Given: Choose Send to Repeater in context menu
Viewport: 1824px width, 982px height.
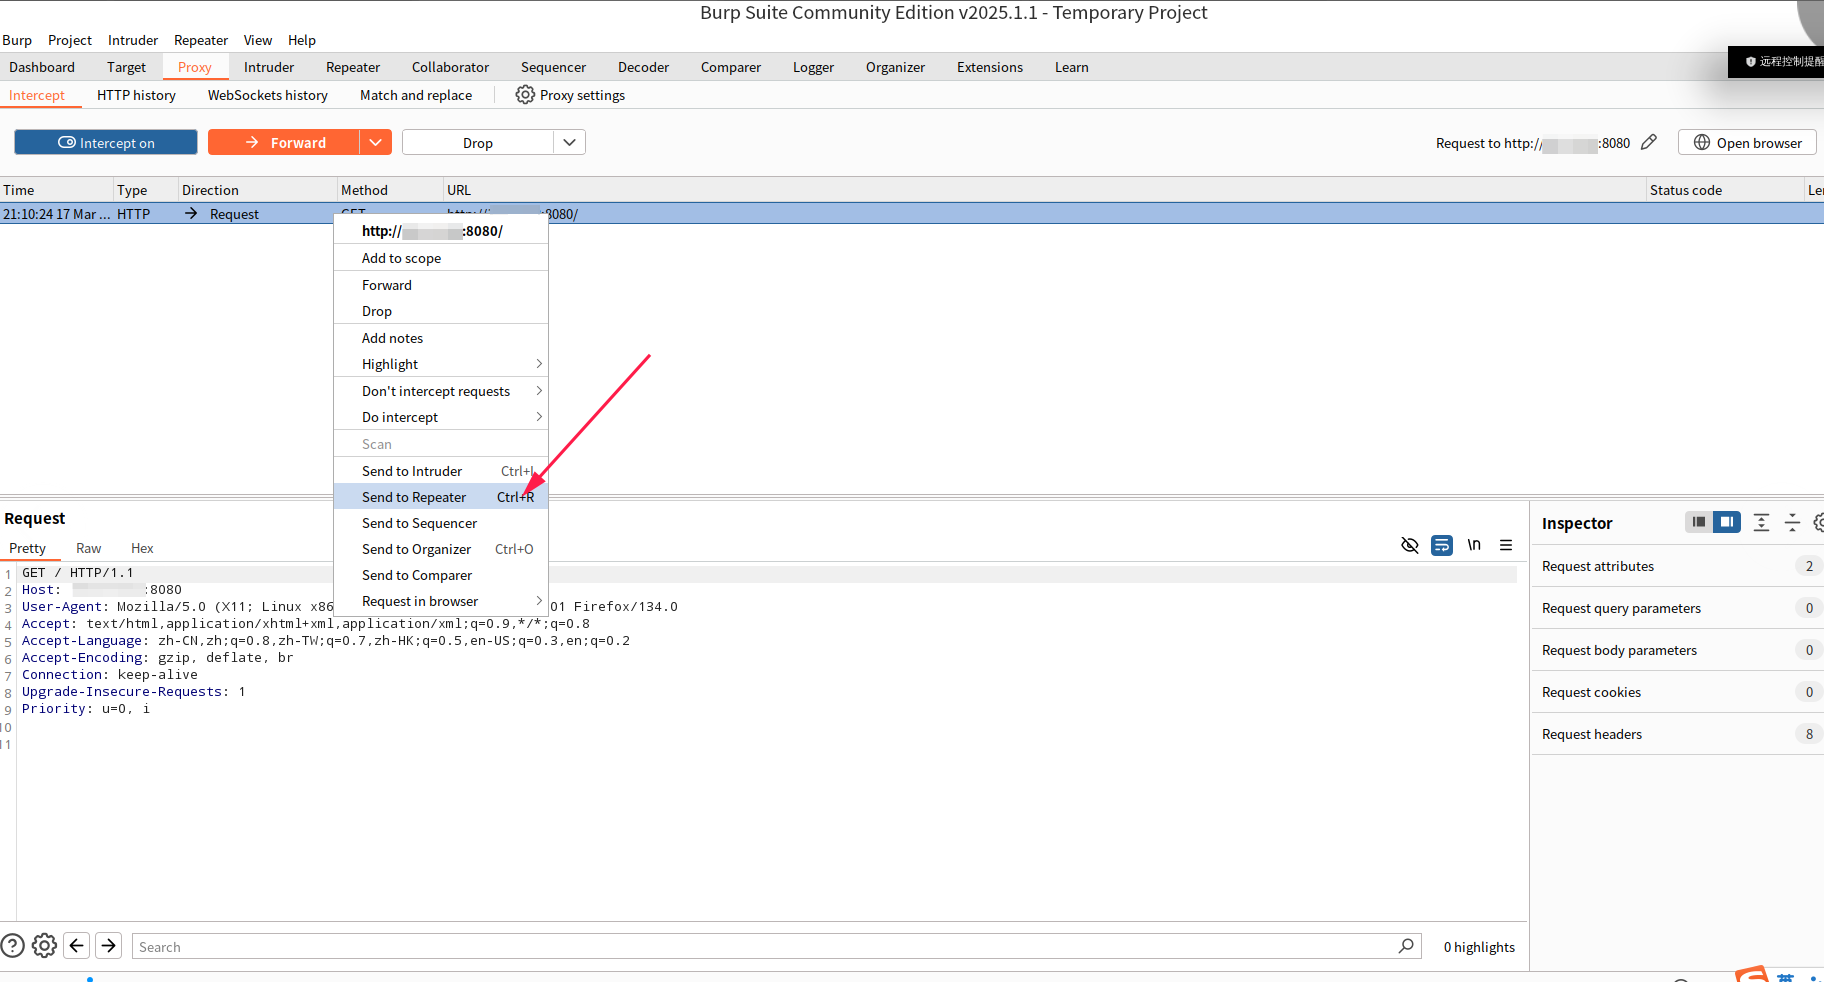Looking at the screenshot, I should coord(441,497).
